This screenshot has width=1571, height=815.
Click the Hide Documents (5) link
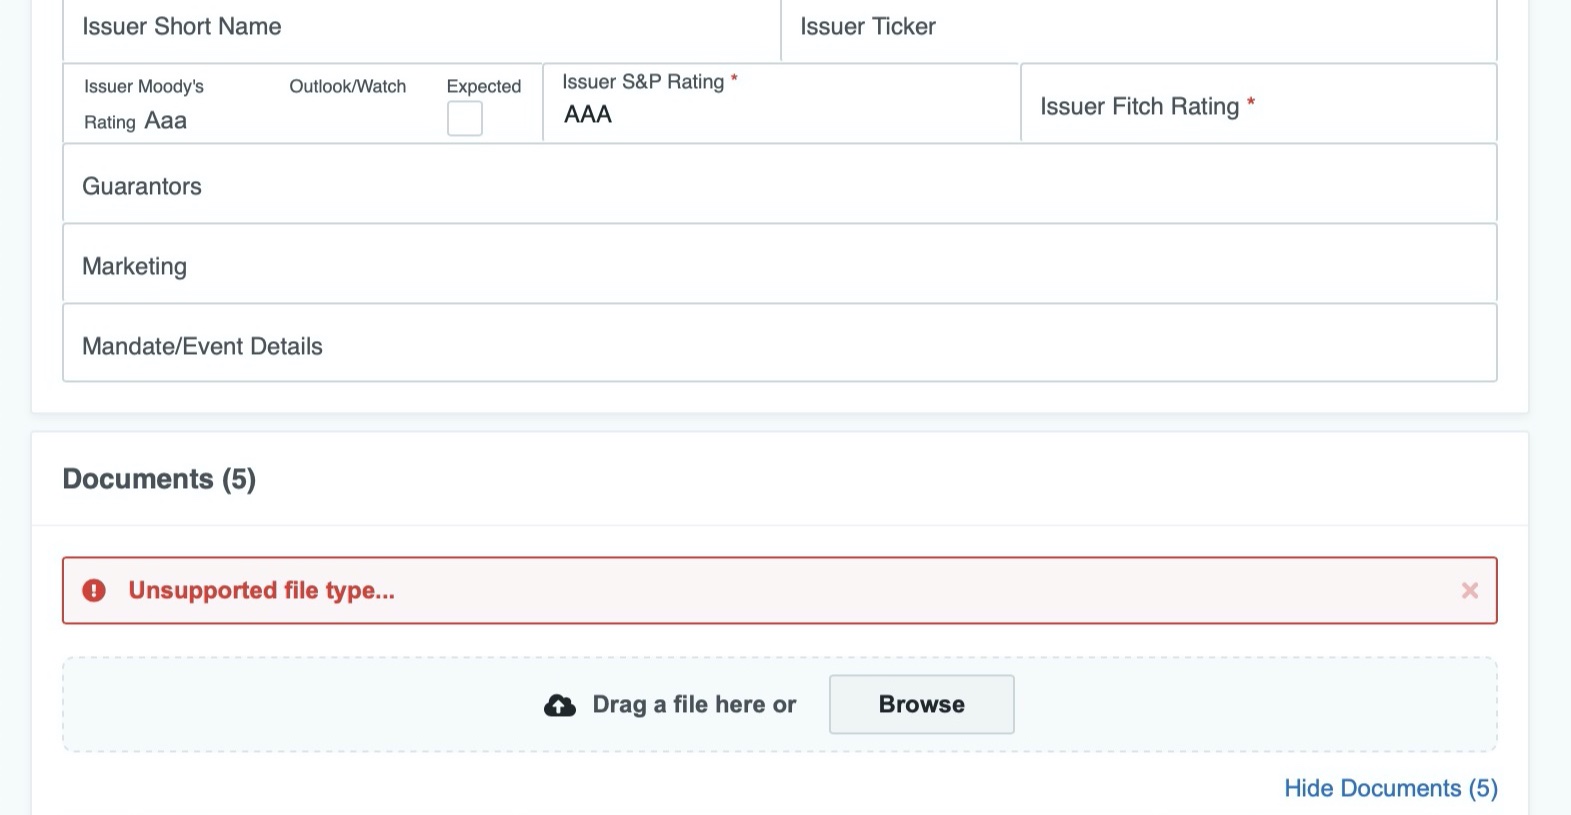click(x=1390, y=788)
